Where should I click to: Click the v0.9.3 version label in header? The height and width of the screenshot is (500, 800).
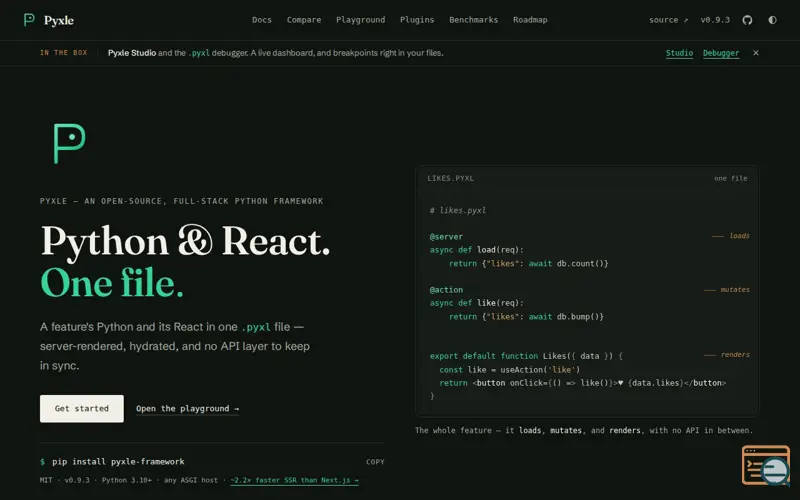pyautogui.click(x=715, y=20)
